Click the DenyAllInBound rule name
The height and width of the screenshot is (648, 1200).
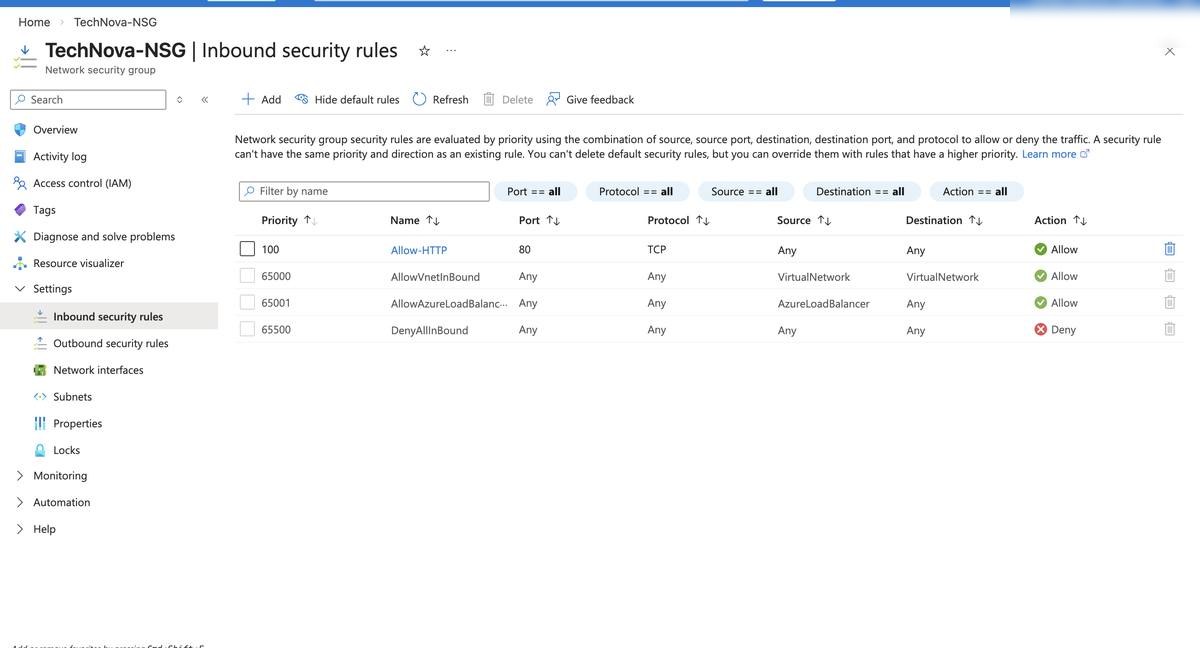tap(429, 330)
